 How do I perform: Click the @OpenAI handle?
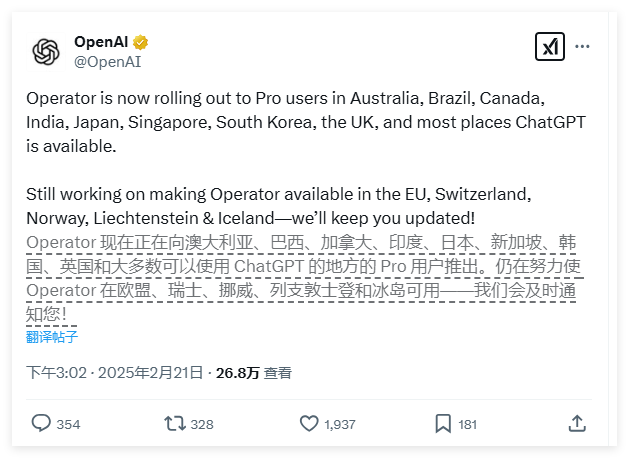(x=107, y=61)
